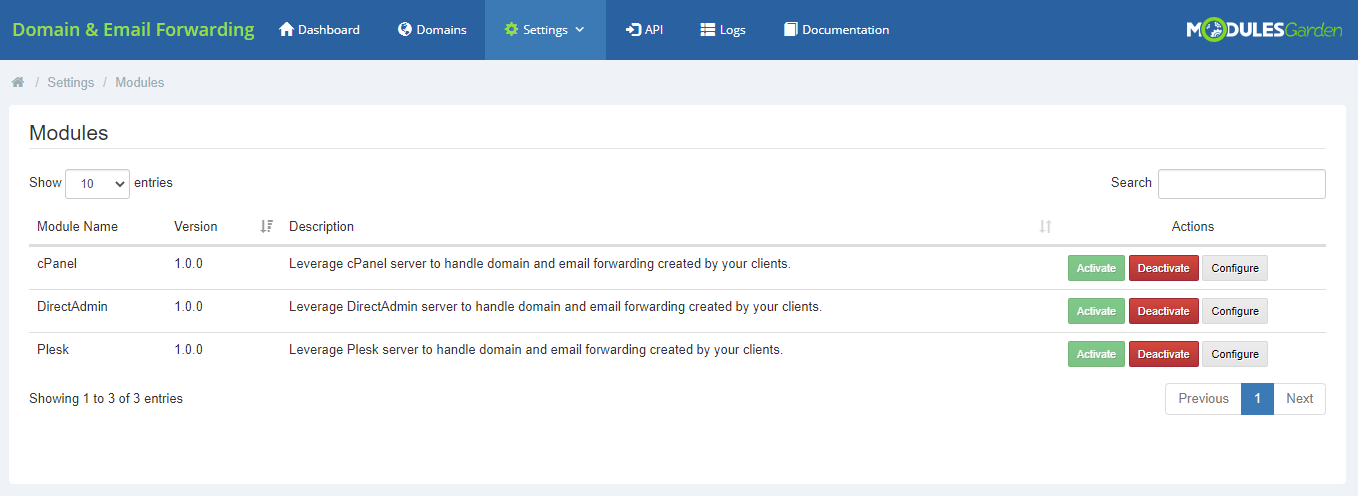Click the DirectAdmin description text

555,307
